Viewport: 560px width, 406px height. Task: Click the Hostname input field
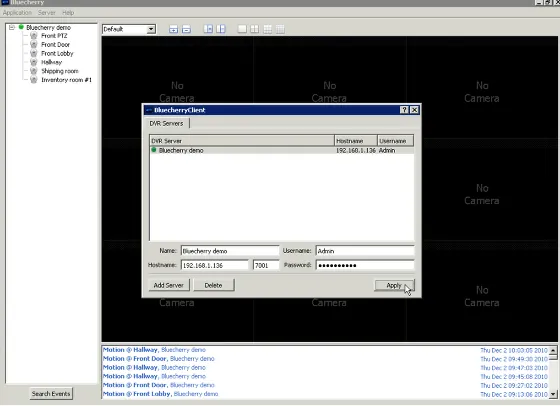click(x=215, y=265)
